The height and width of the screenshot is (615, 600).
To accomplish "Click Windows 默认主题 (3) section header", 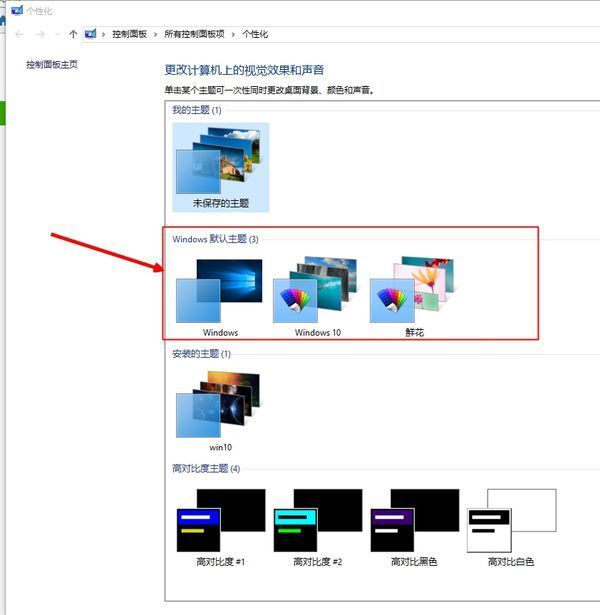I will (x=215, y=239).
